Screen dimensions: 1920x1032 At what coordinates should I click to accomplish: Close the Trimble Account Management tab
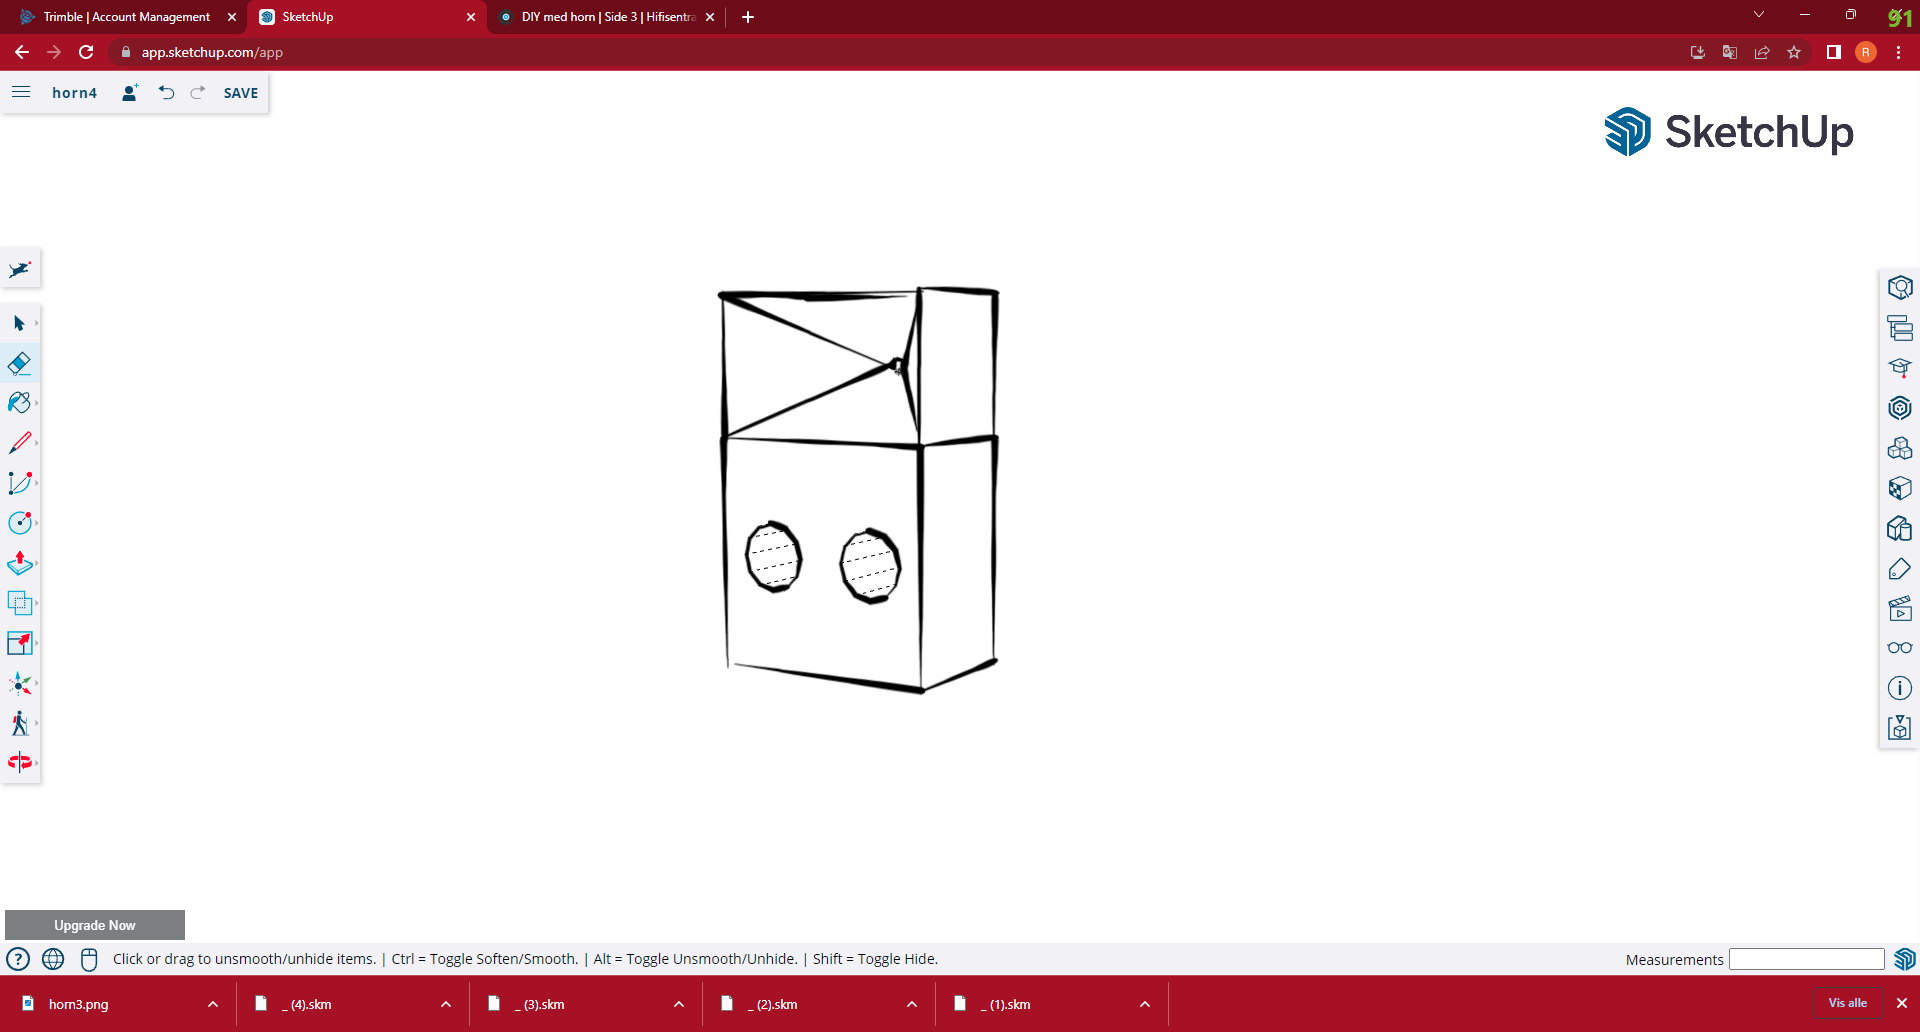click(232, 17)
